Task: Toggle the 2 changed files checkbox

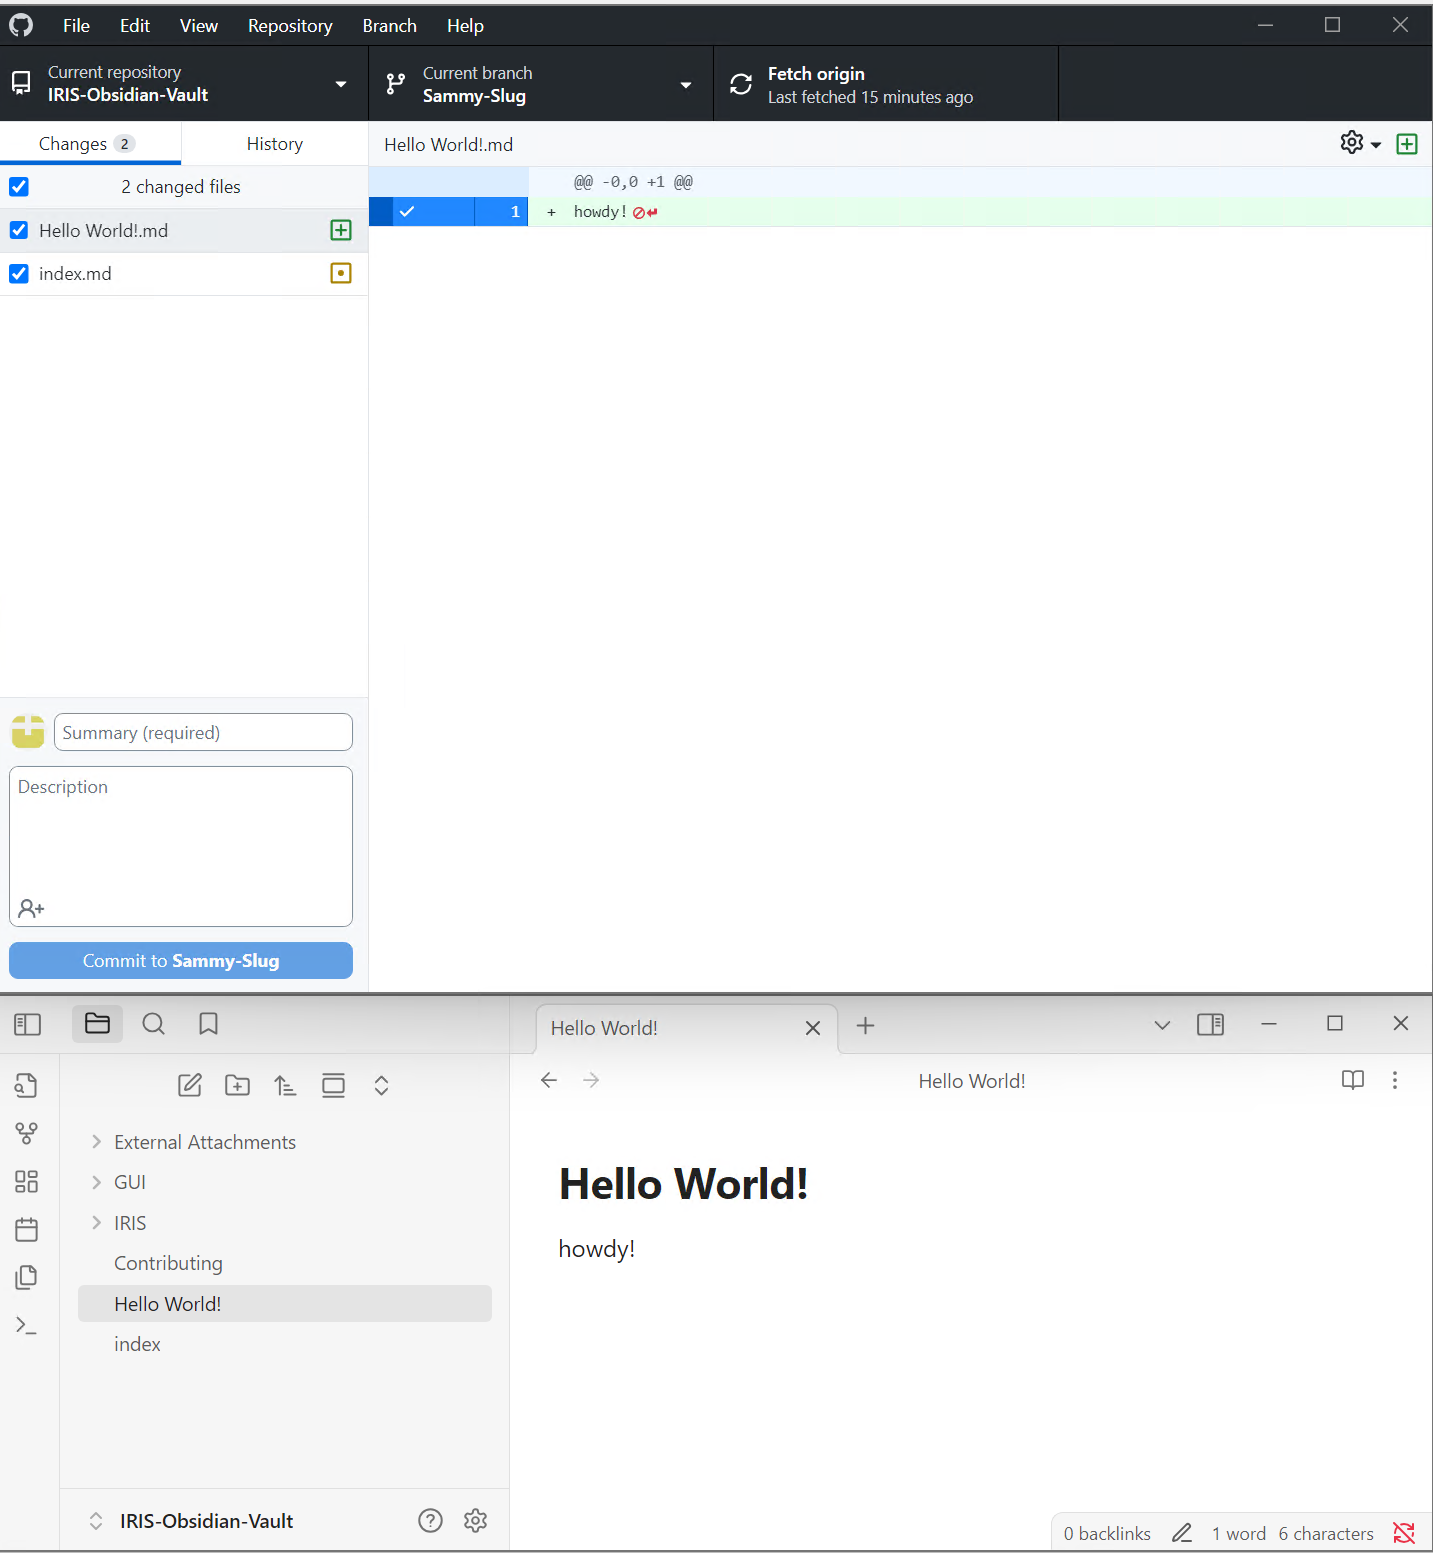Action: pos(19,187)
